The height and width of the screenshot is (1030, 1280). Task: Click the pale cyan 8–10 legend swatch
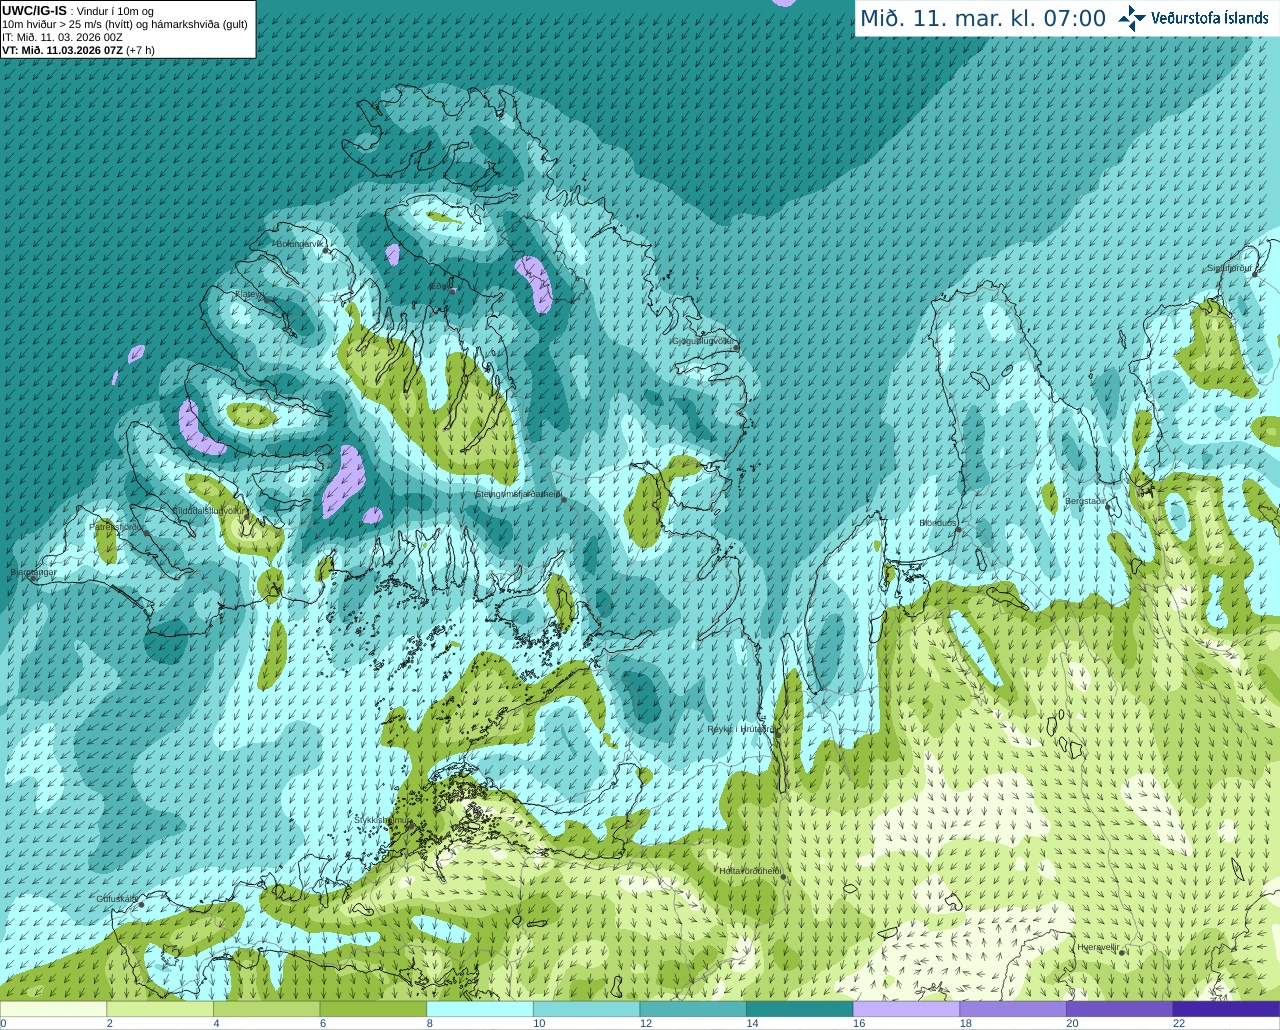480,1009
